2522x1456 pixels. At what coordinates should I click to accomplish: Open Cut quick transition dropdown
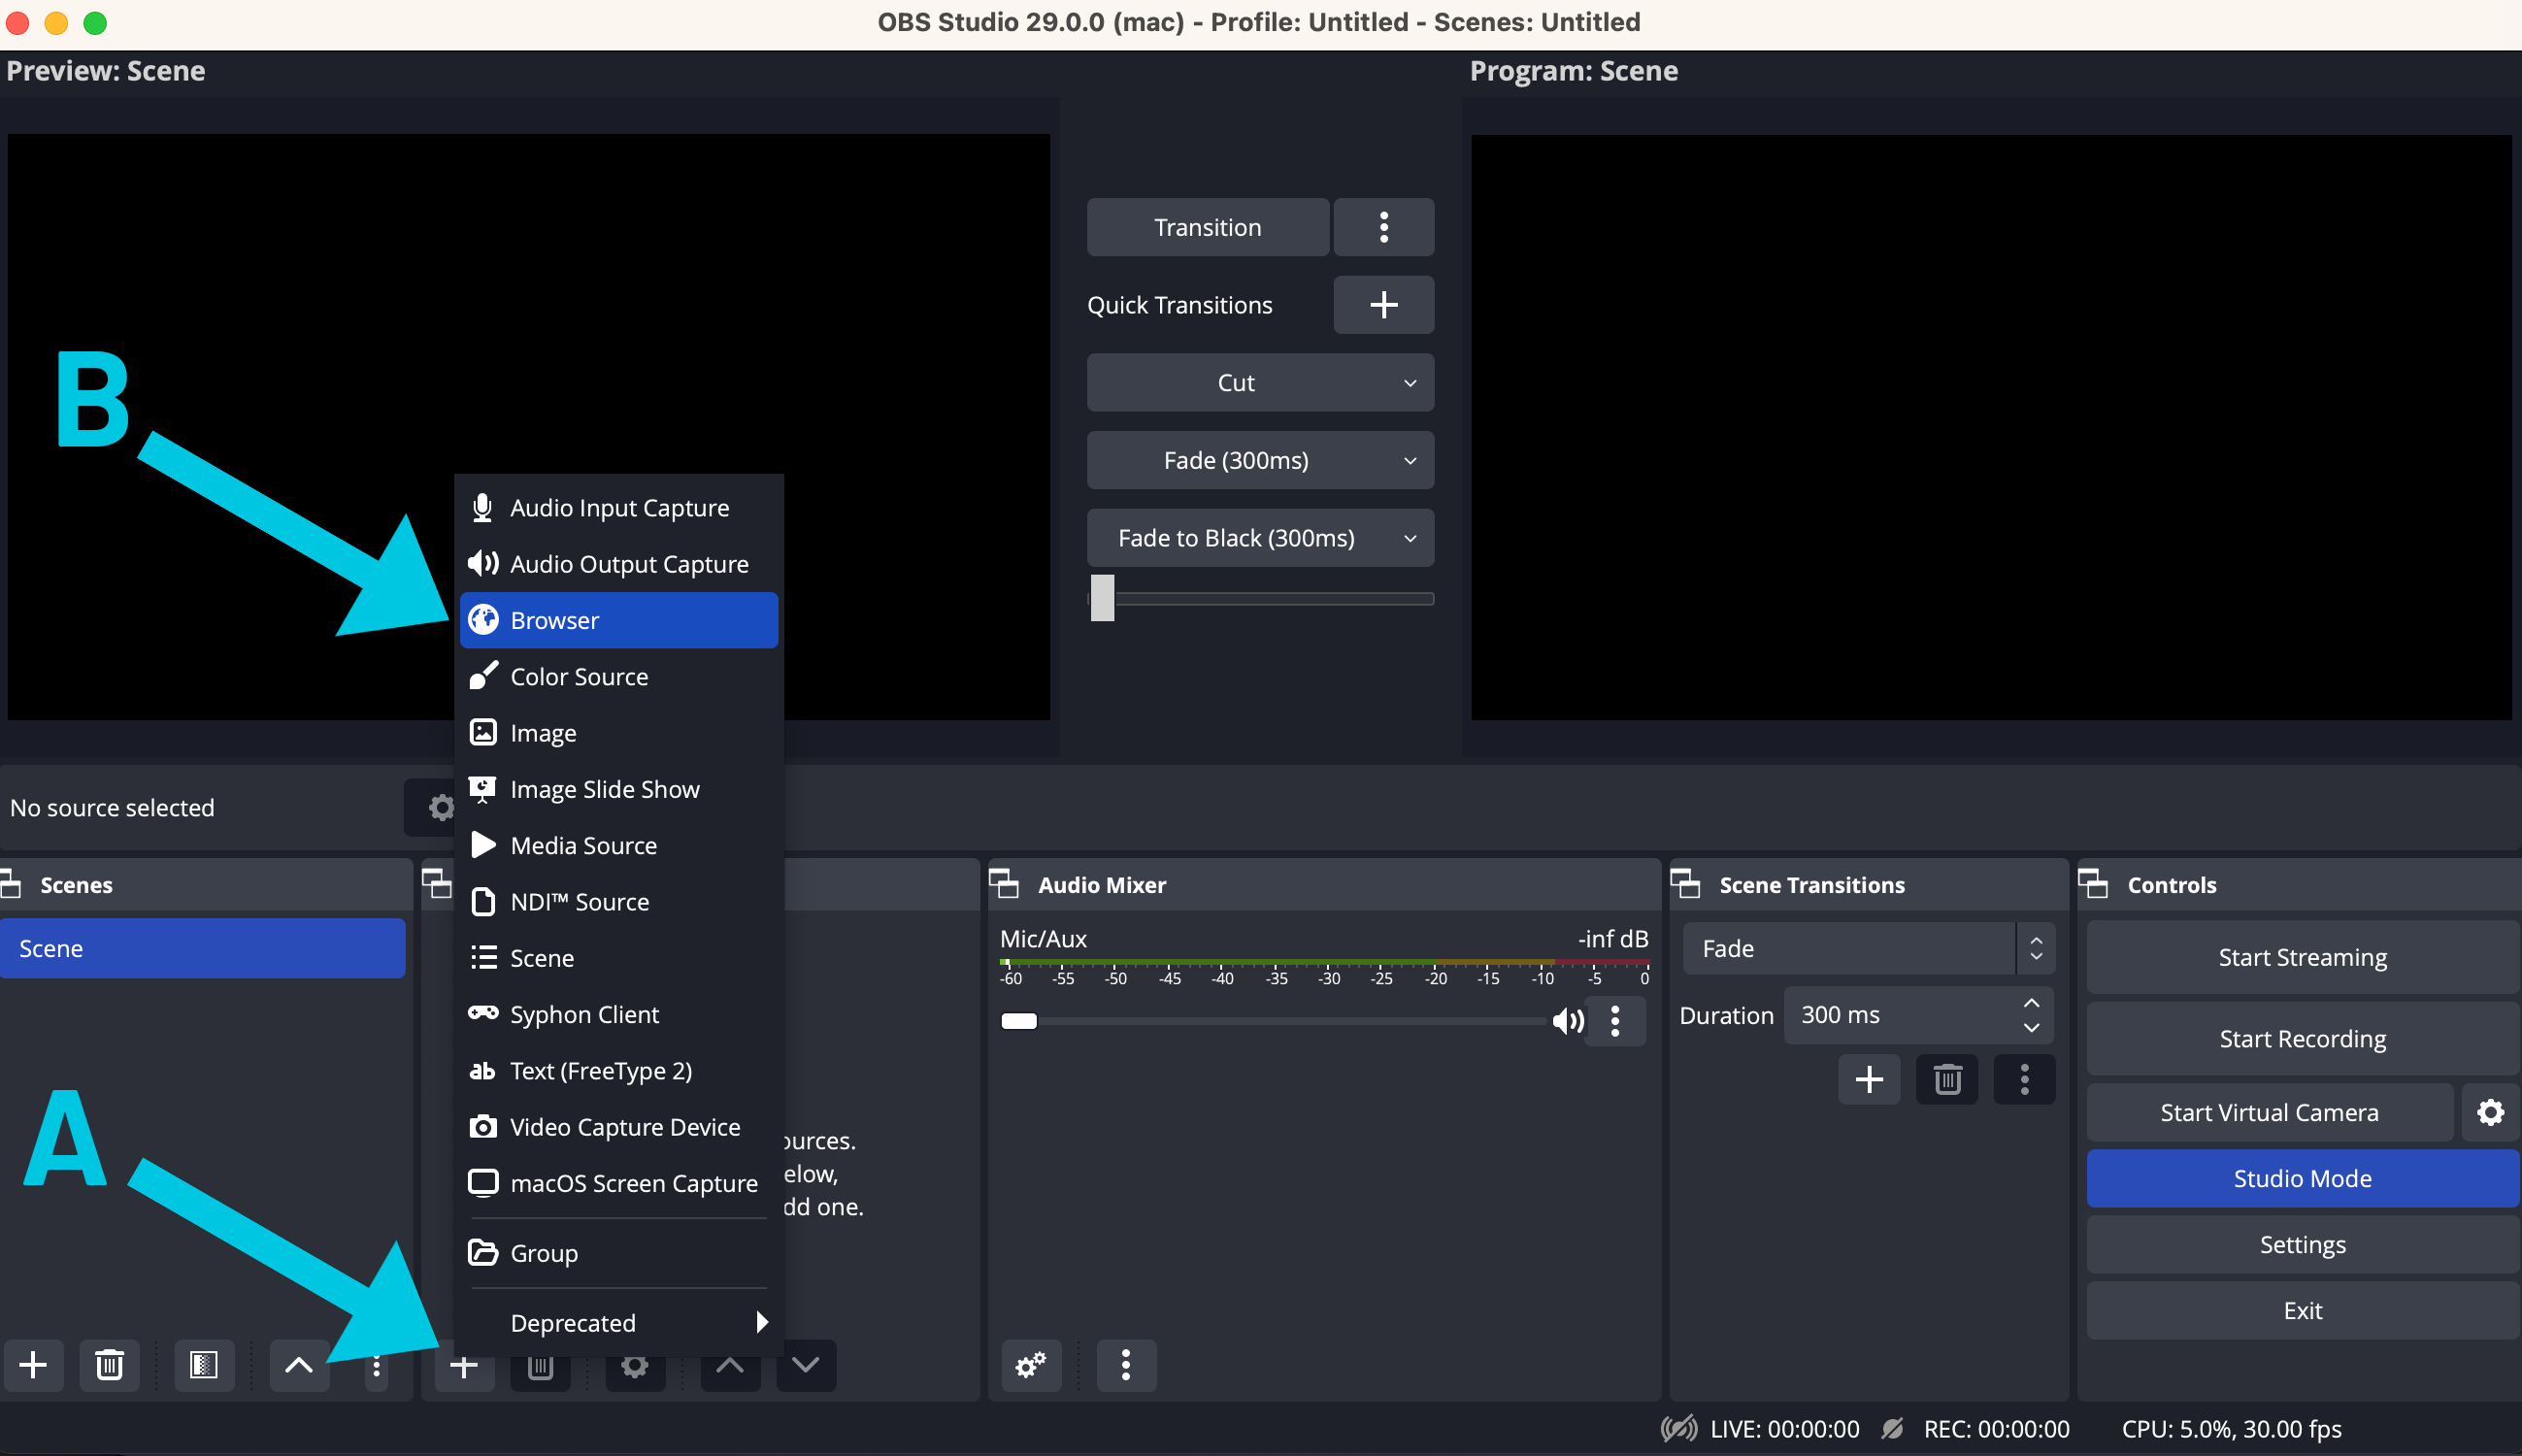pos(1260,383)
